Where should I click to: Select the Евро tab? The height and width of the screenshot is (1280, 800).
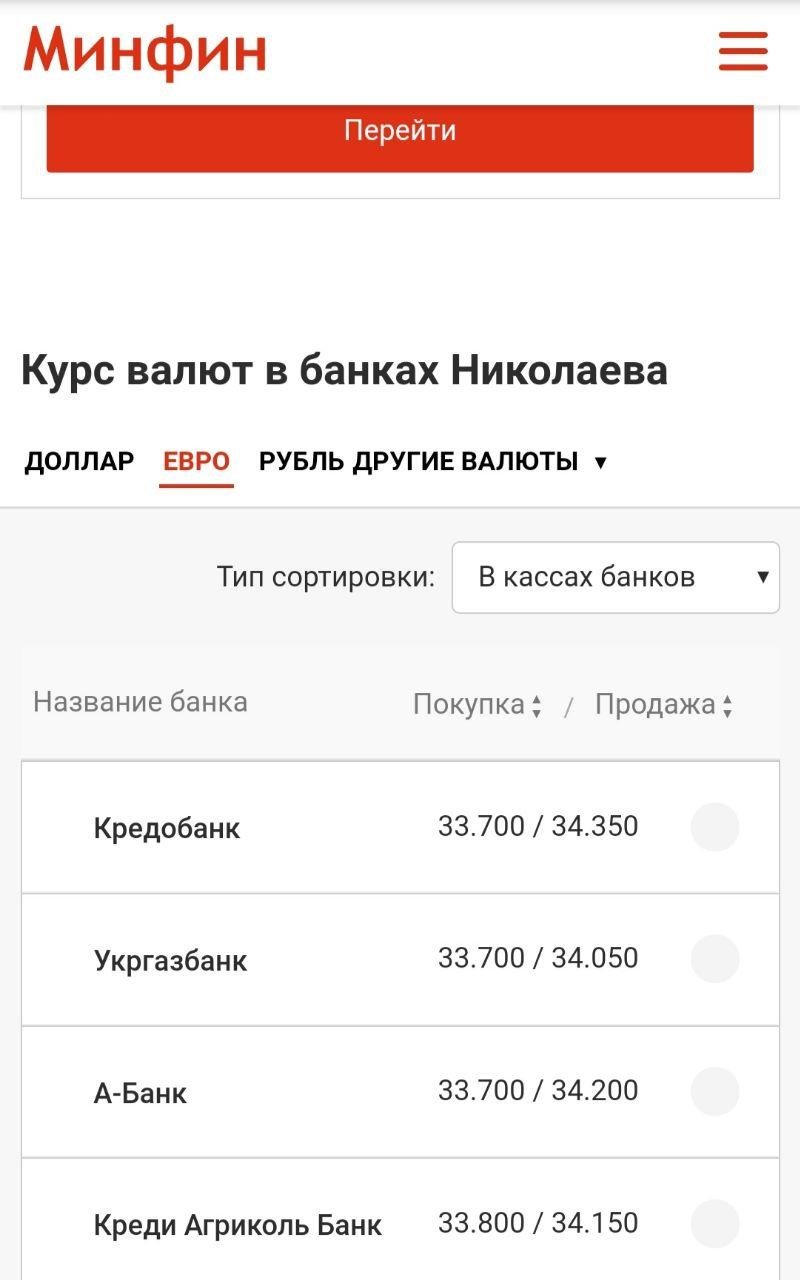196,462
